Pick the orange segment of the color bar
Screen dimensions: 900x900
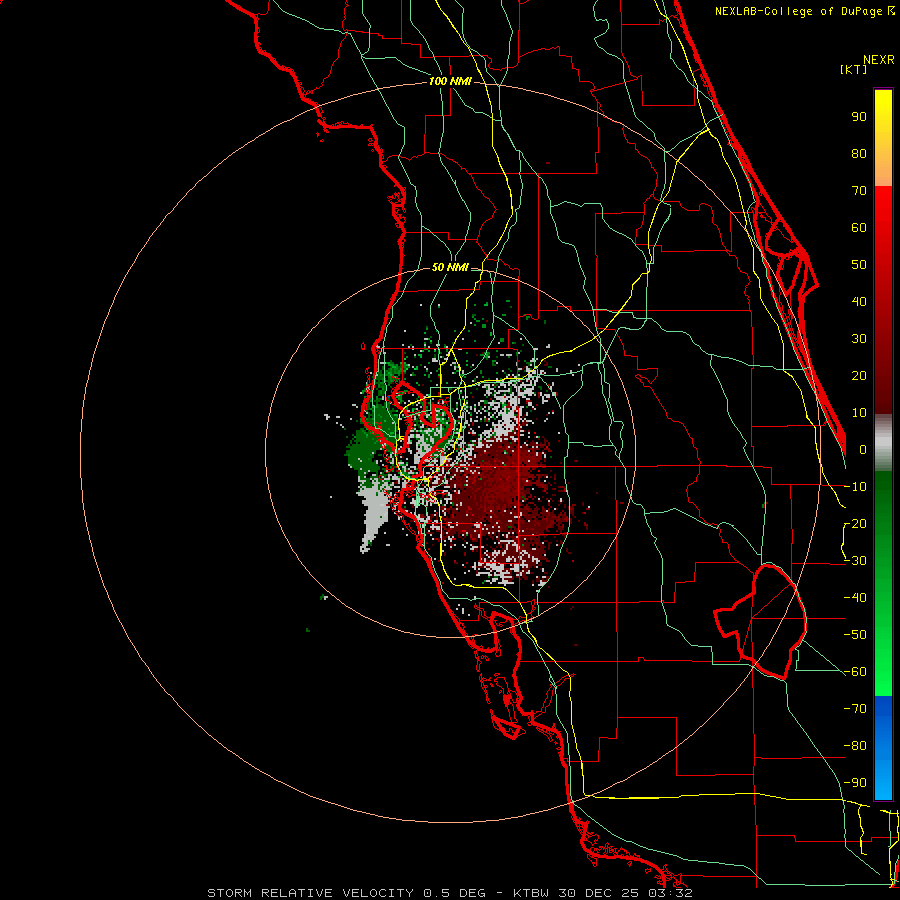883,172
